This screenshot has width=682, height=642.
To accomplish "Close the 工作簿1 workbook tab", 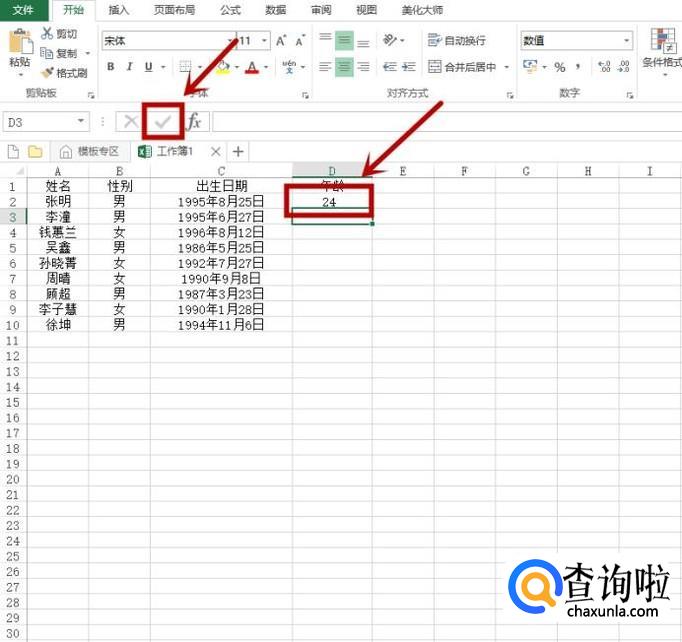I will pos(215,151).
